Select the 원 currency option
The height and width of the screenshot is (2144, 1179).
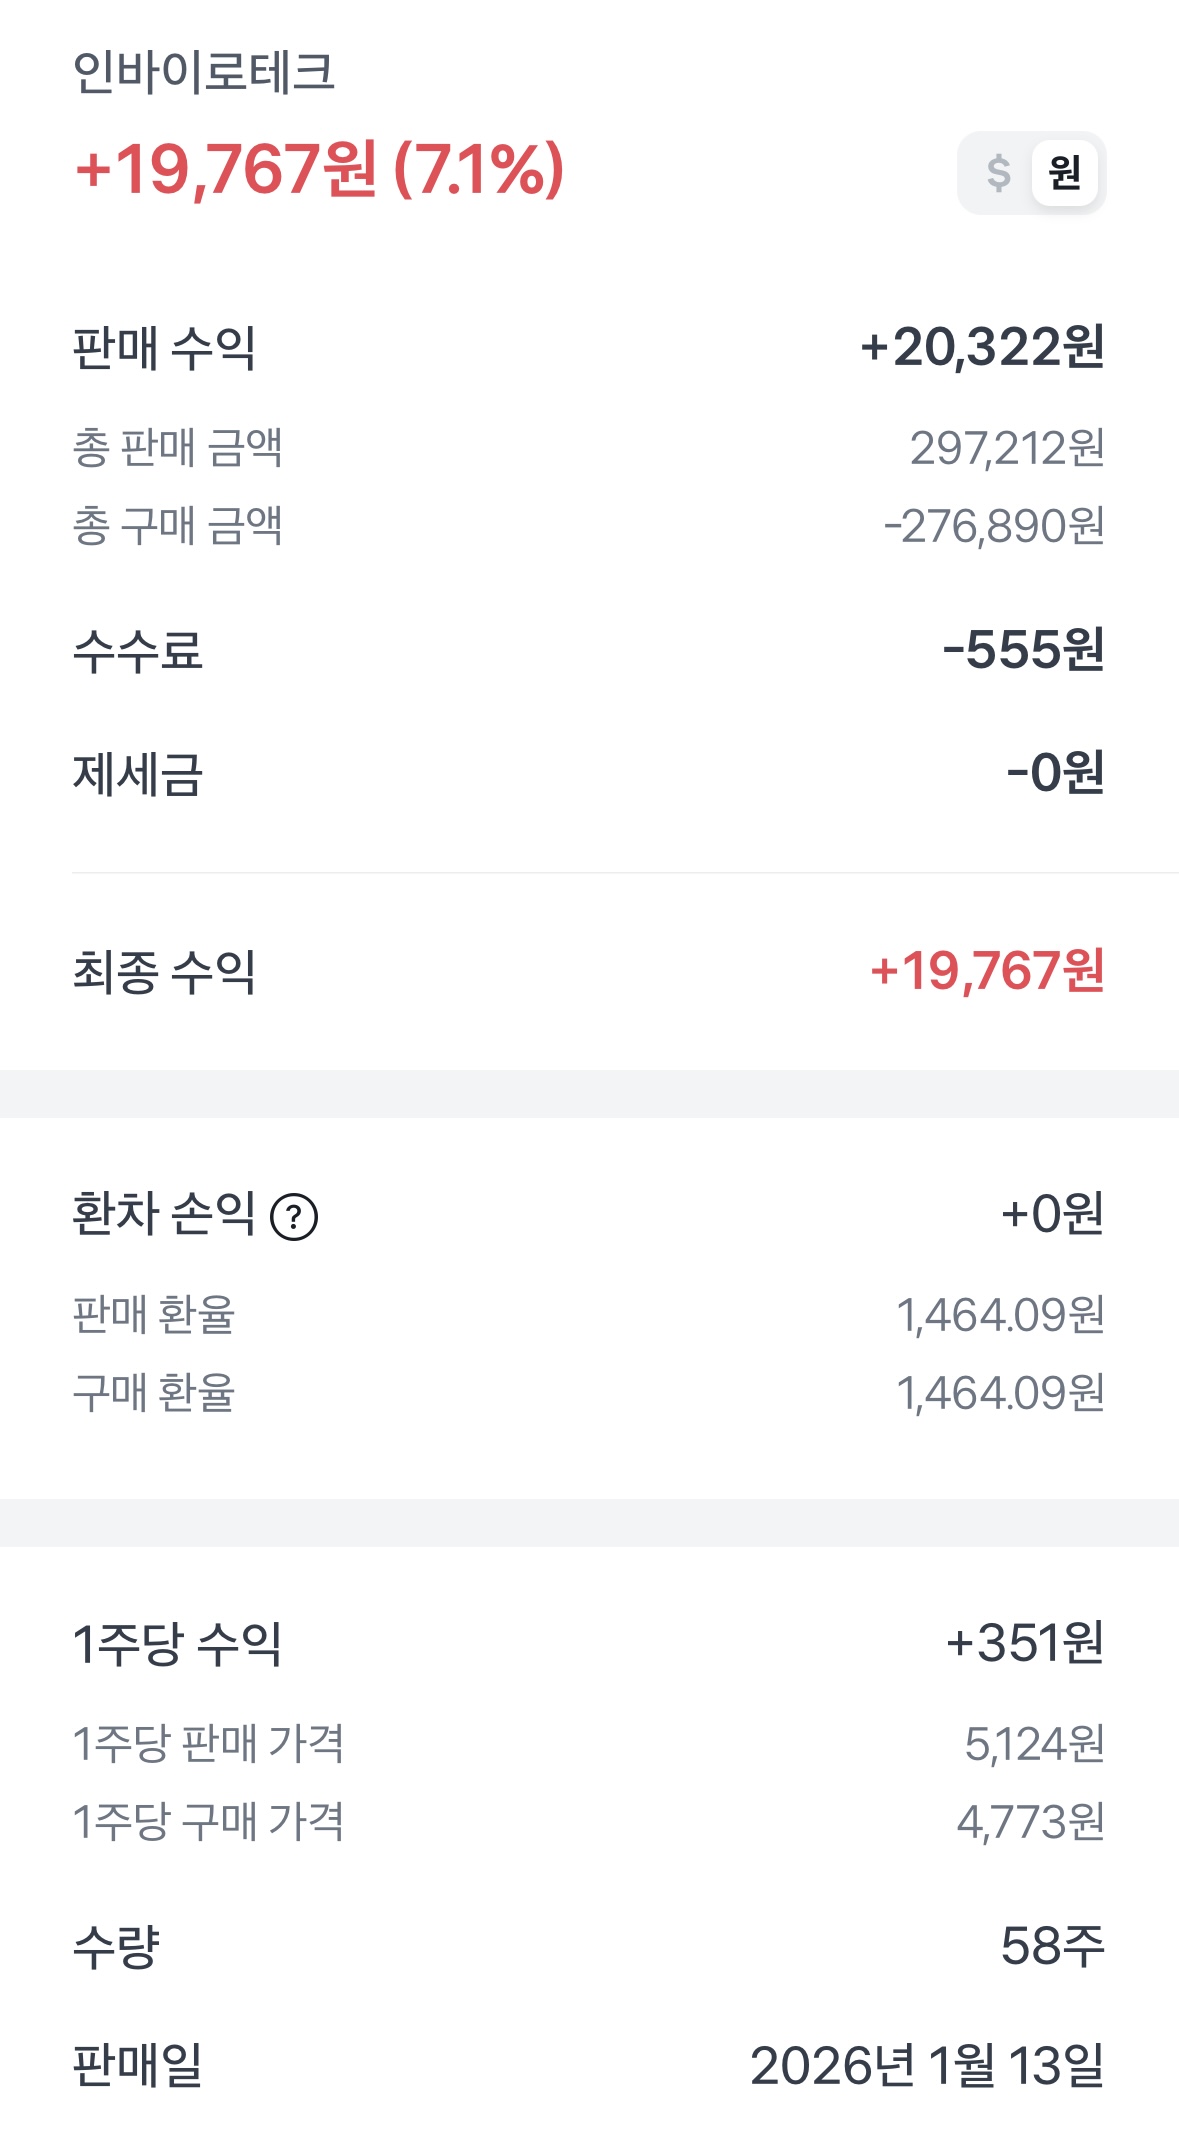pos(1064,173)
